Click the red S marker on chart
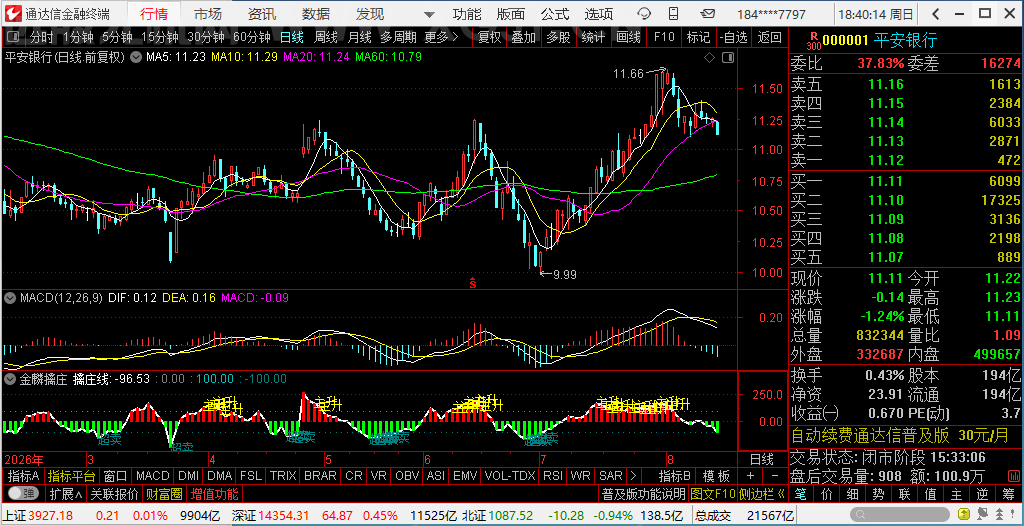The width and height of the screenshot is (1024, 526). point(472,283)
